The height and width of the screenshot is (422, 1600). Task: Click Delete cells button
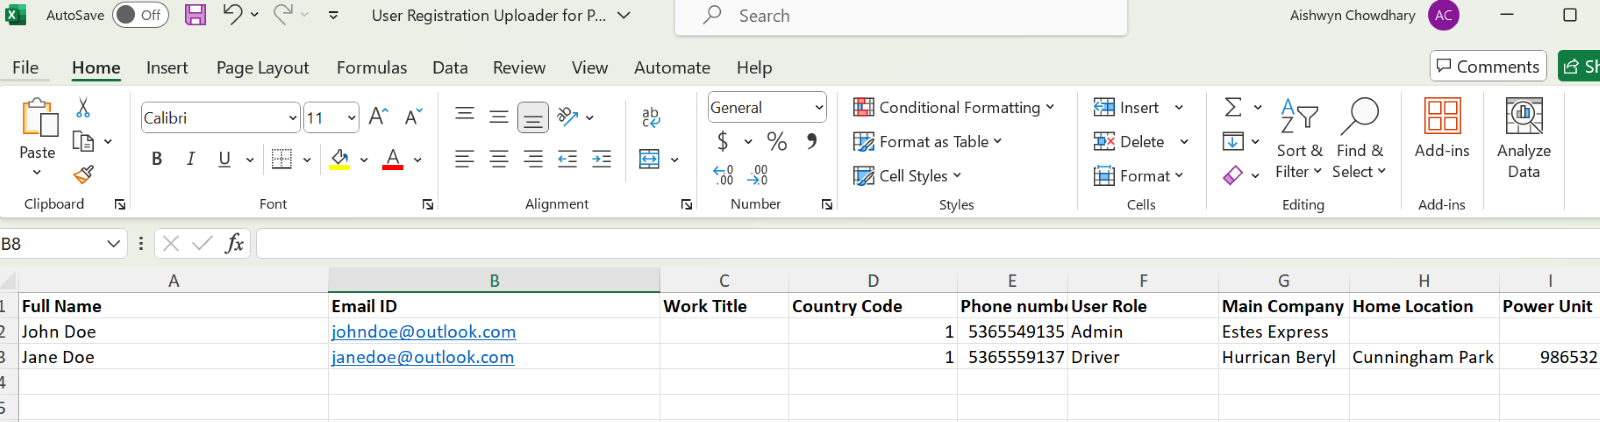(x=1141, y=141)
